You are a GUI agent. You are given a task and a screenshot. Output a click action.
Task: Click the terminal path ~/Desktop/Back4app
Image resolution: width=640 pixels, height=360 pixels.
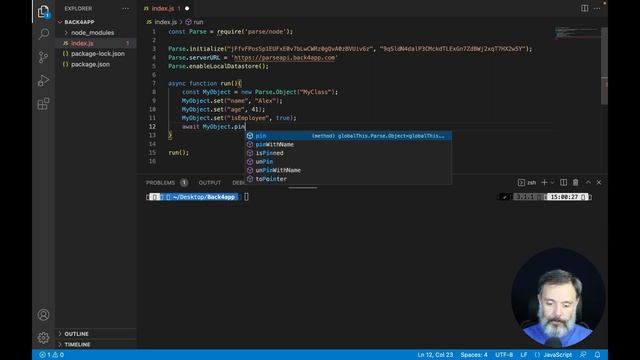204,197
